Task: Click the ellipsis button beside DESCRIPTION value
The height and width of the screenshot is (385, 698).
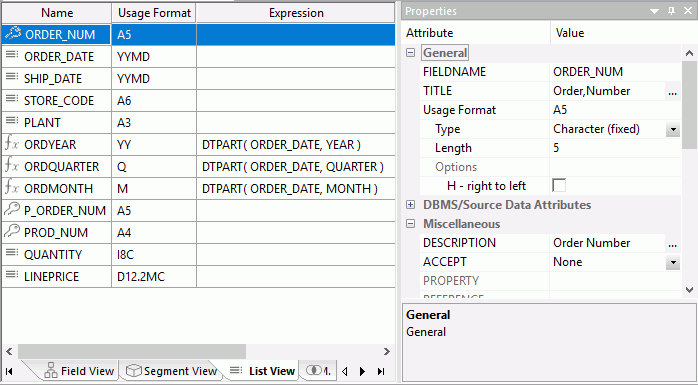Action: (673, 243)
